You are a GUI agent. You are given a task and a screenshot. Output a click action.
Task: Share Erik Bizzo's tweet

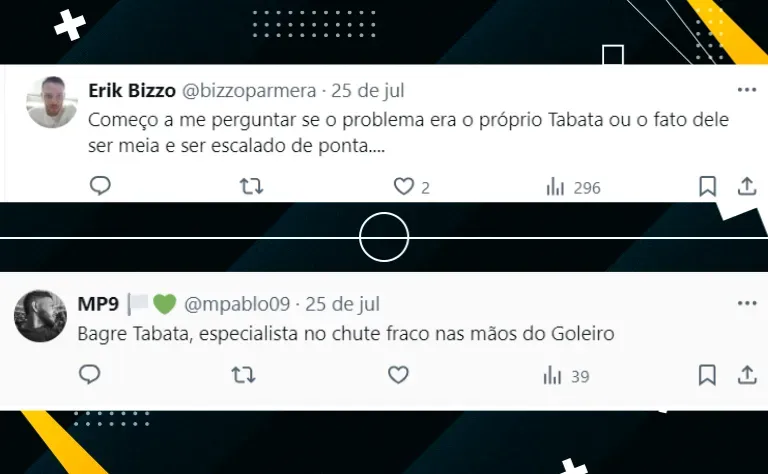tap(747, 186)
